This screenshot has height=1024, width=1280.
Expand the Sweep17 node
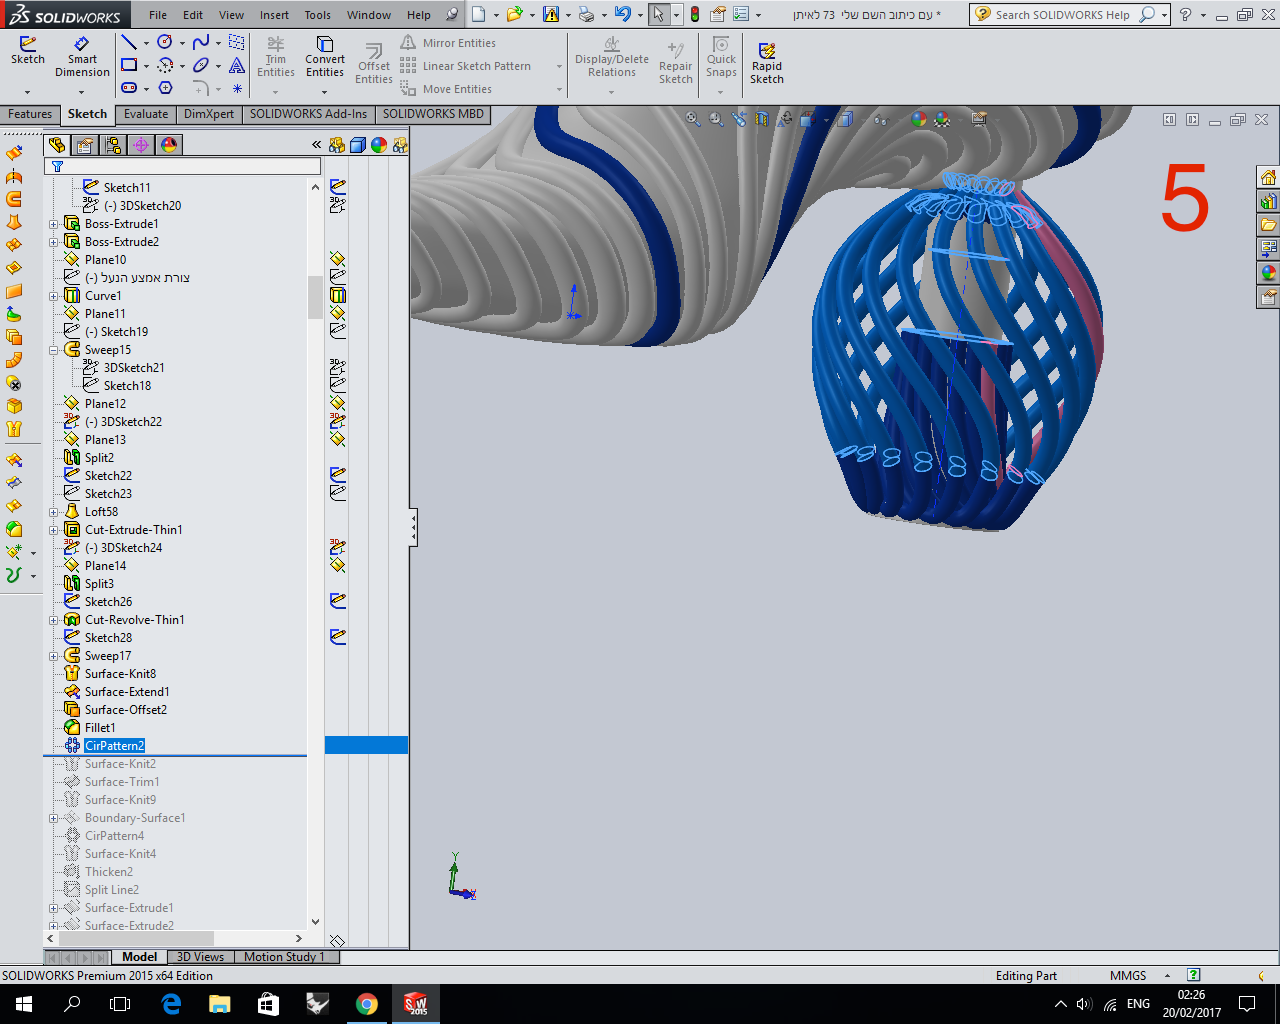53,656
